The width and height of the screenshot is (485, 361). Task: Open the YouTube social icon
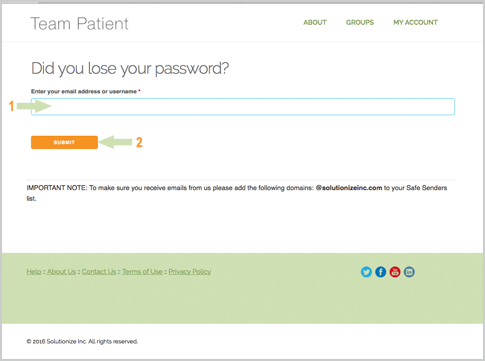395,272
